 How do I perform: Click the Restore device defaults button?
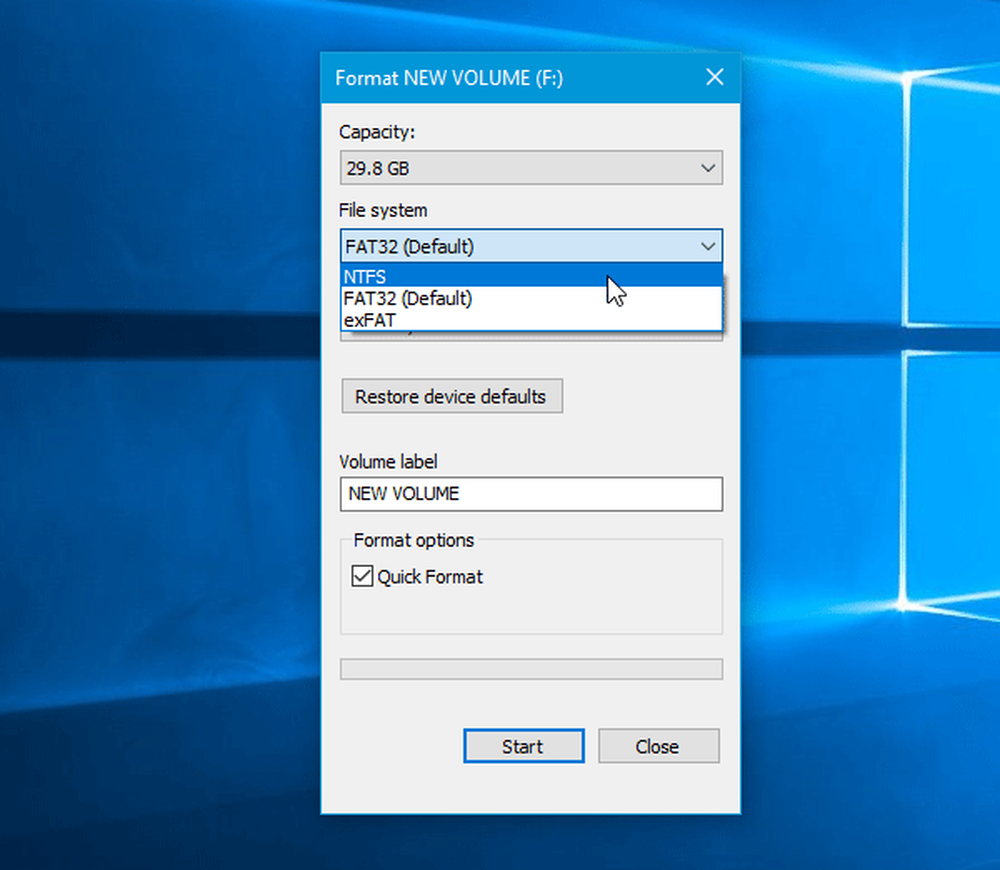point(451,396)
